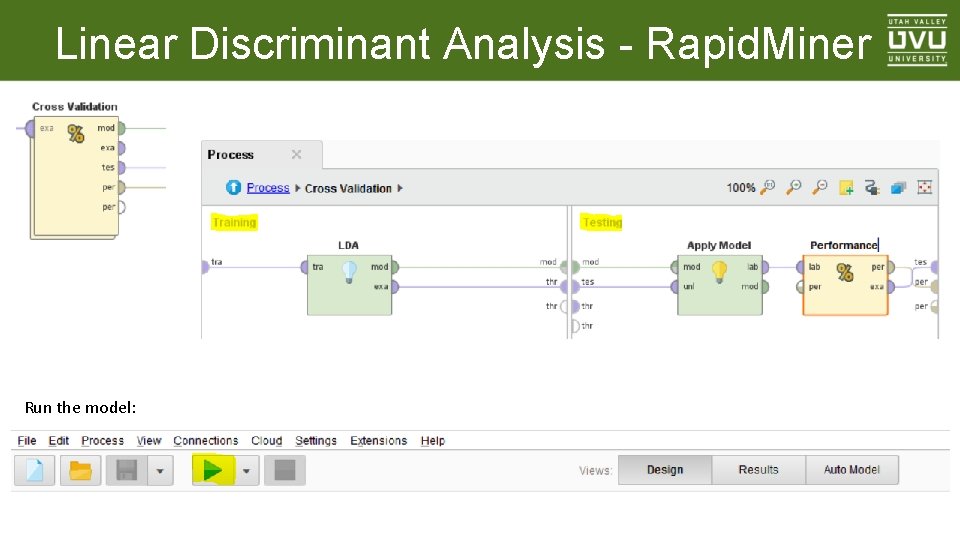The height and width of the screenshot is (540, 960).
Task: Expand arrow after Cross Validation breadcrumb
Action: pos(400,188)
